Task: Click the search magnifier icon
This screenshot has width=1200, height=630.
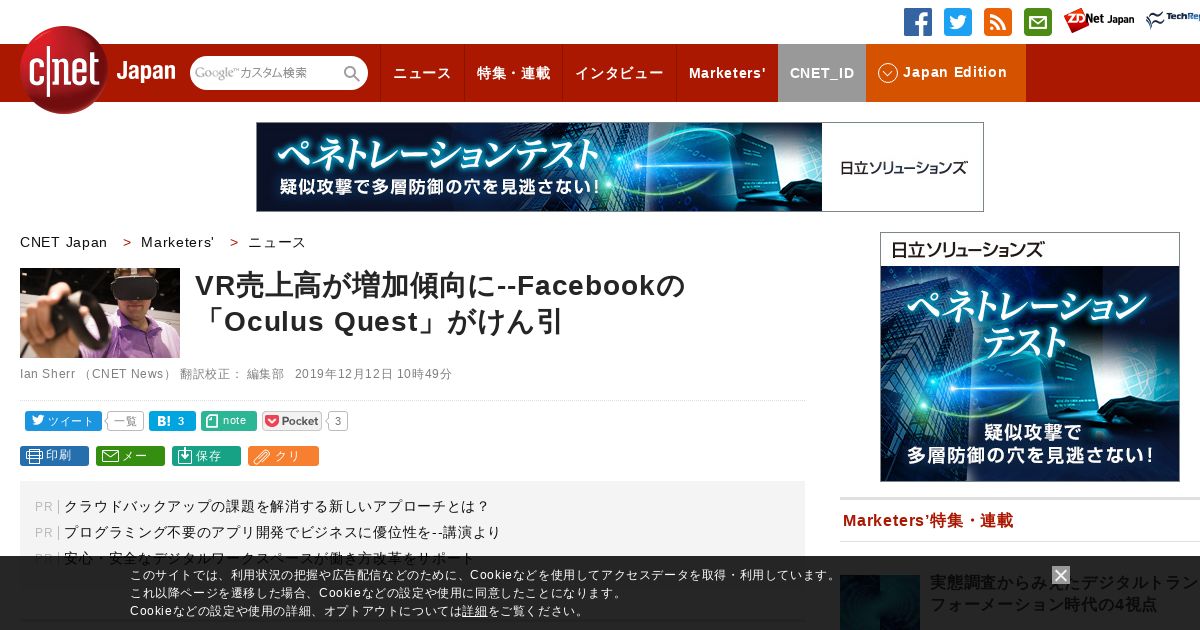Action: pos(352,73)
